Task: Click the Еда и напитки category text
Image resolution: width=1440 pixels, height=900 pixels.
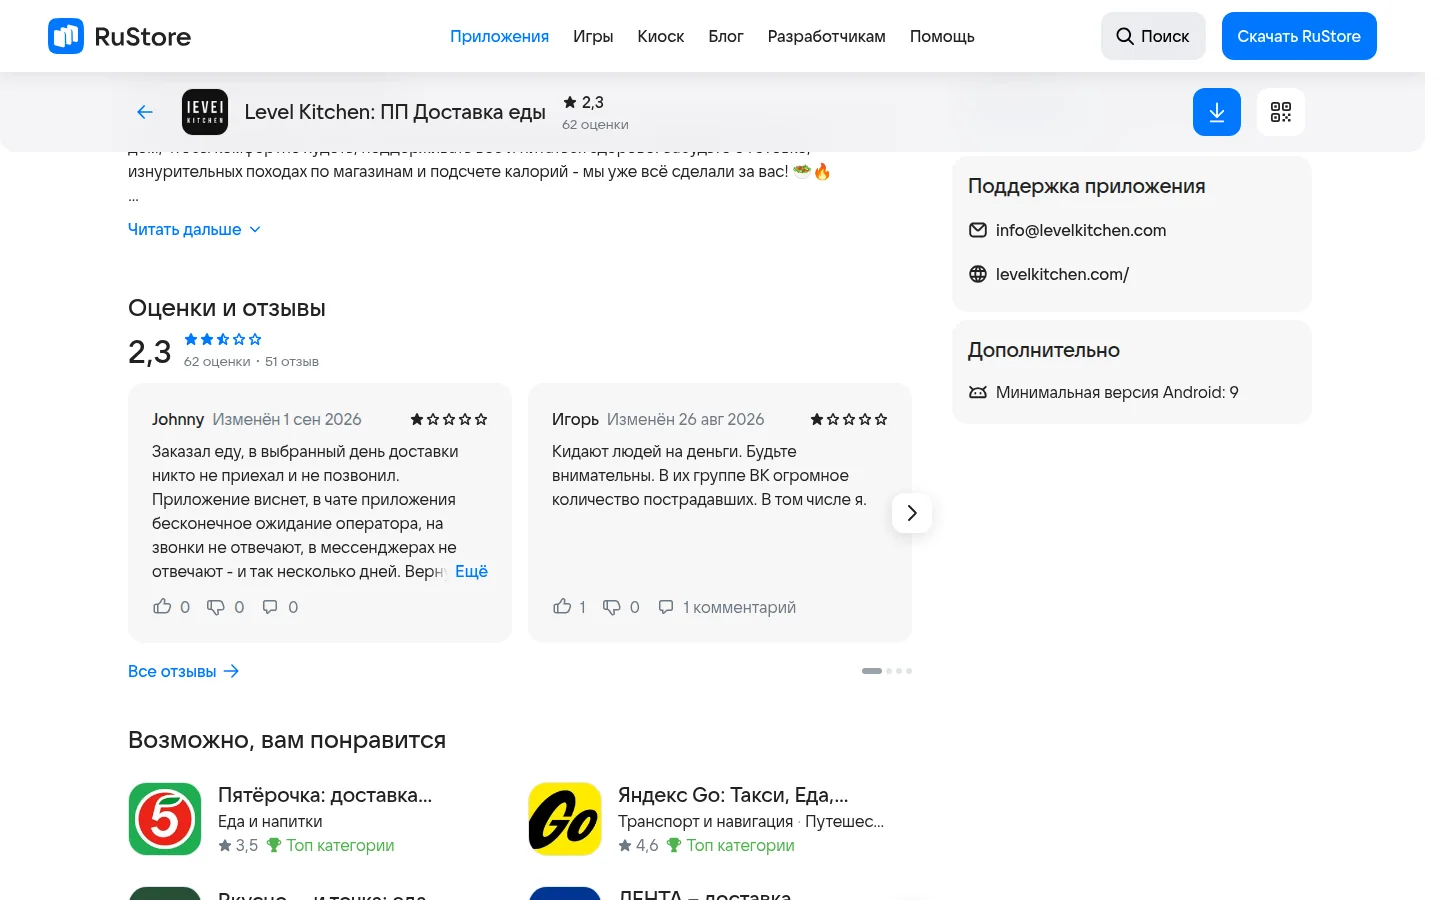Action: coord(270,821)
